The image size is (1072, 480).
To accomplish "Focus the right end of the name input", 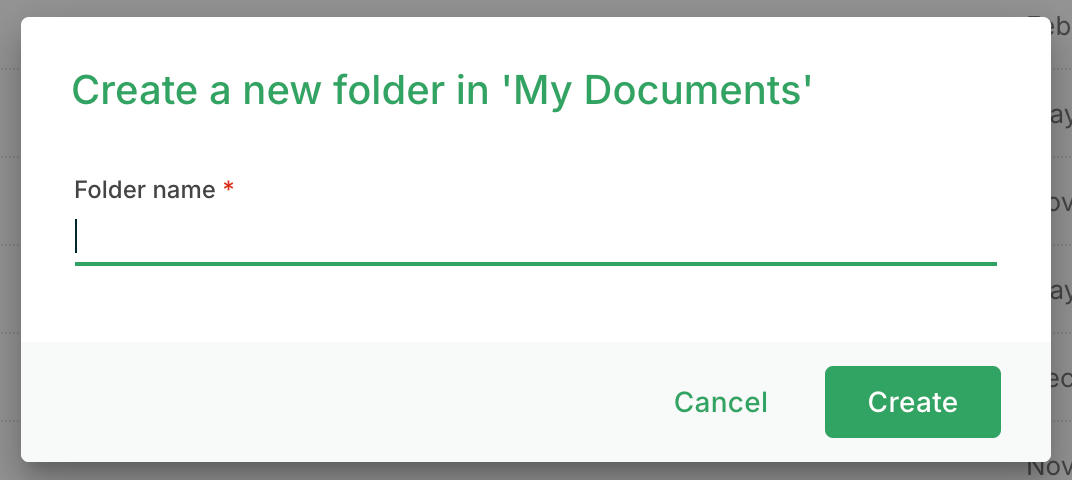I will pos(985,238).
